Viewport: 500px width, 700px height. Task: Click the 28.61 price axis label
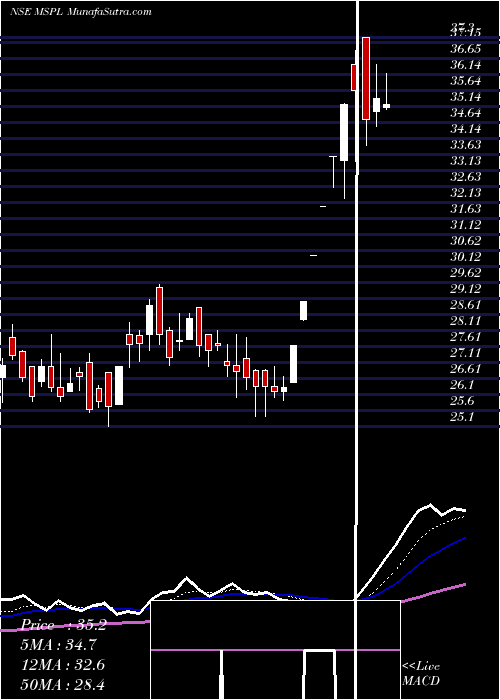tap(466, 305)
